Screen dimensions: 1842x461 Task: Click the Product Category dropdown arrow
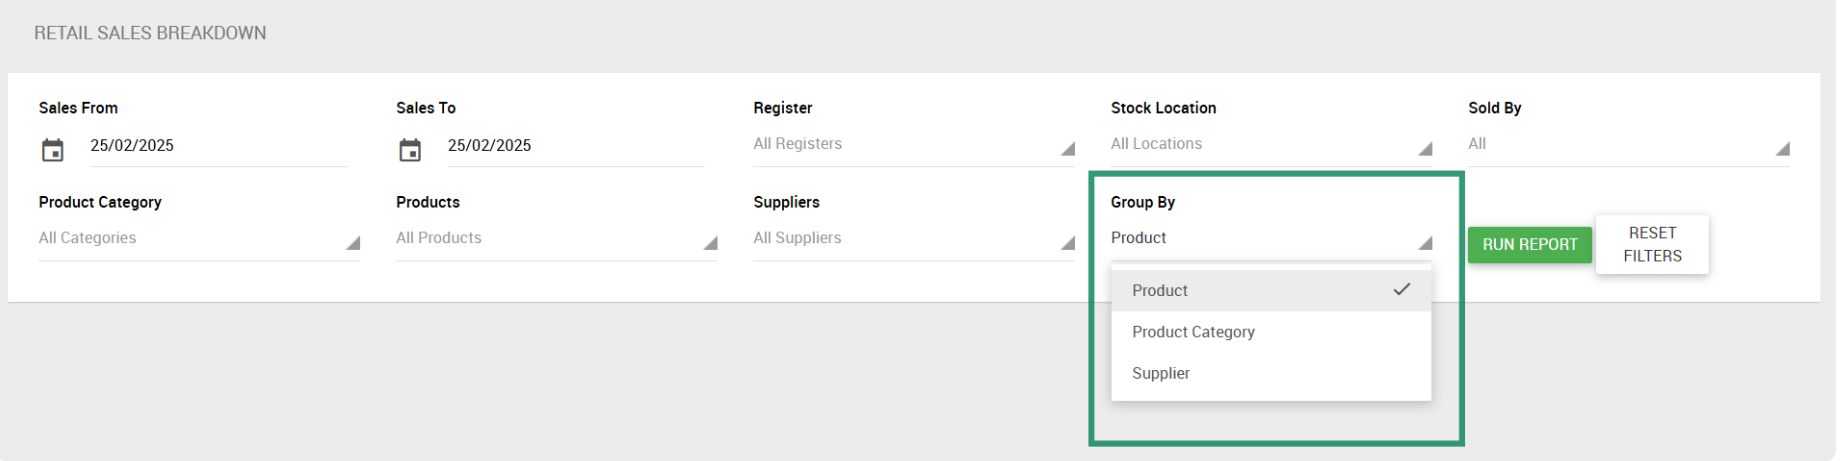pyautogui.click(x=353, y=243)
